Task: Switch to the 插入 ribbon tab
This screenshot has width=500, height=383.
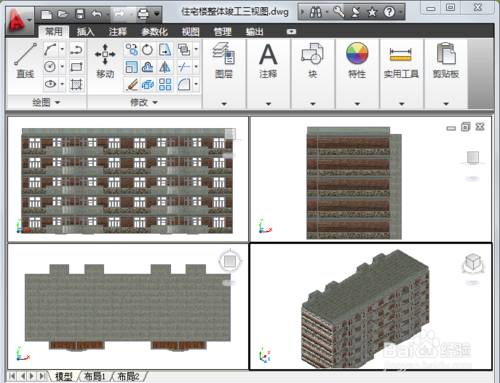Action: pyautogui.click(x=86, y=32)
